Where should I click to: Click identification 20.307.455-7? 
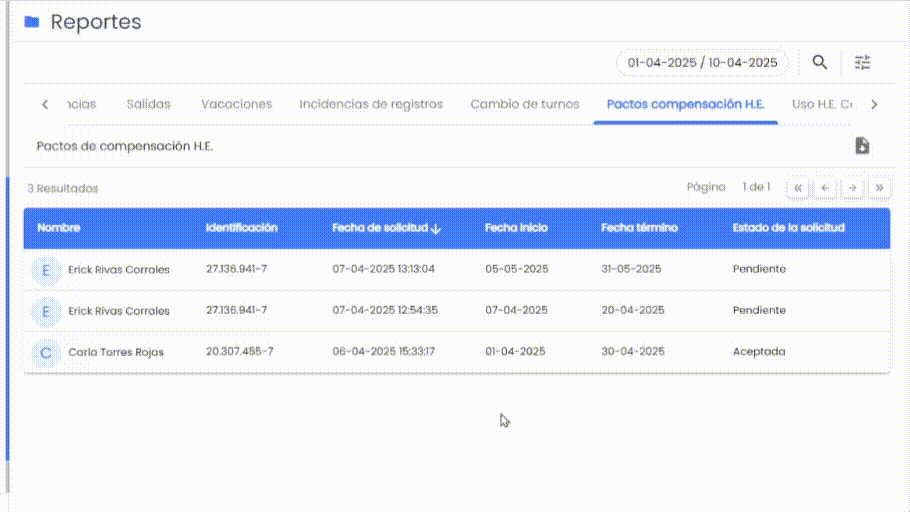coord(239,351)
